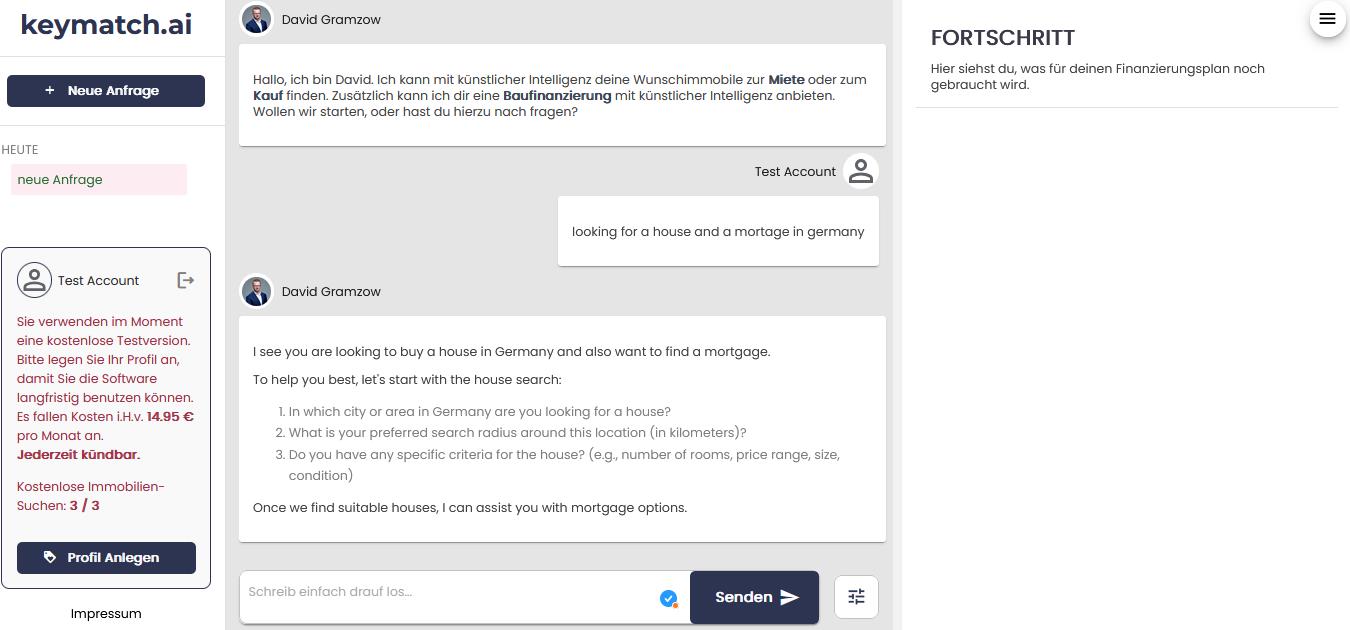The height and width of the screenshot is (630, 1350).
Task: Open the Impressum link
Action: click(x=106, y=613)
